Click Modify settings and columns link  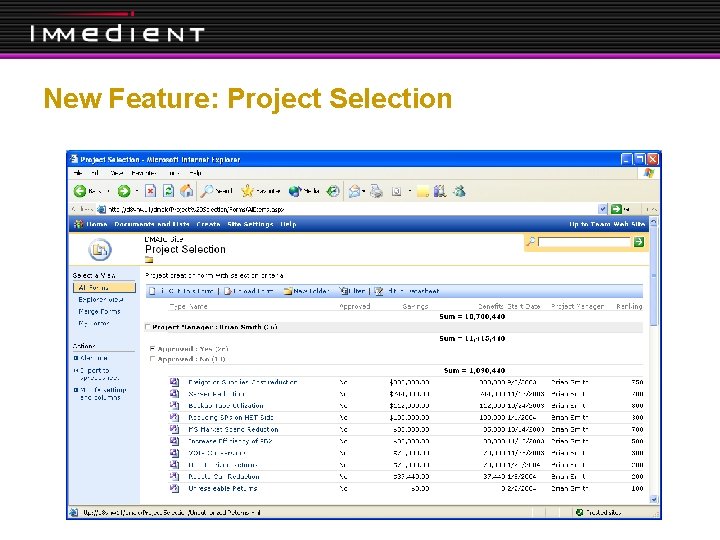click(103, 394)
